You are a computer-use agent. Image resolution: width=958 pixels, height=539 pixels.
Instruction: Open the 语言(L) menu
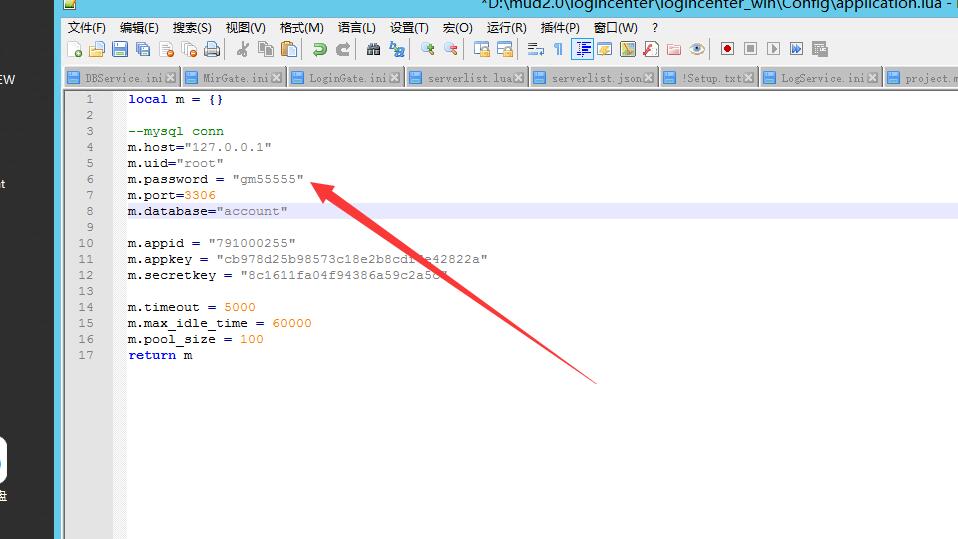(x=357, y=28)
